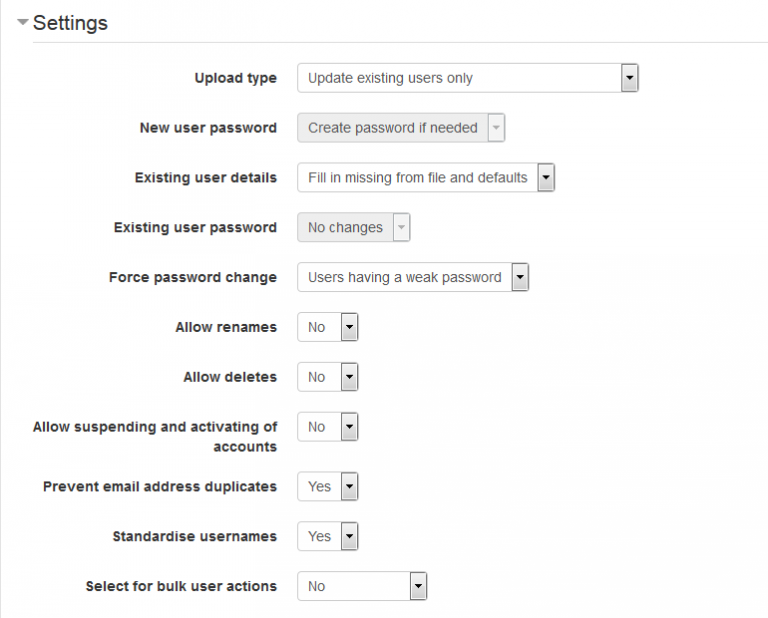Open the Prevent email address duplicates dropdown
Screen dimensions: 768x618
tap(327, 487)
